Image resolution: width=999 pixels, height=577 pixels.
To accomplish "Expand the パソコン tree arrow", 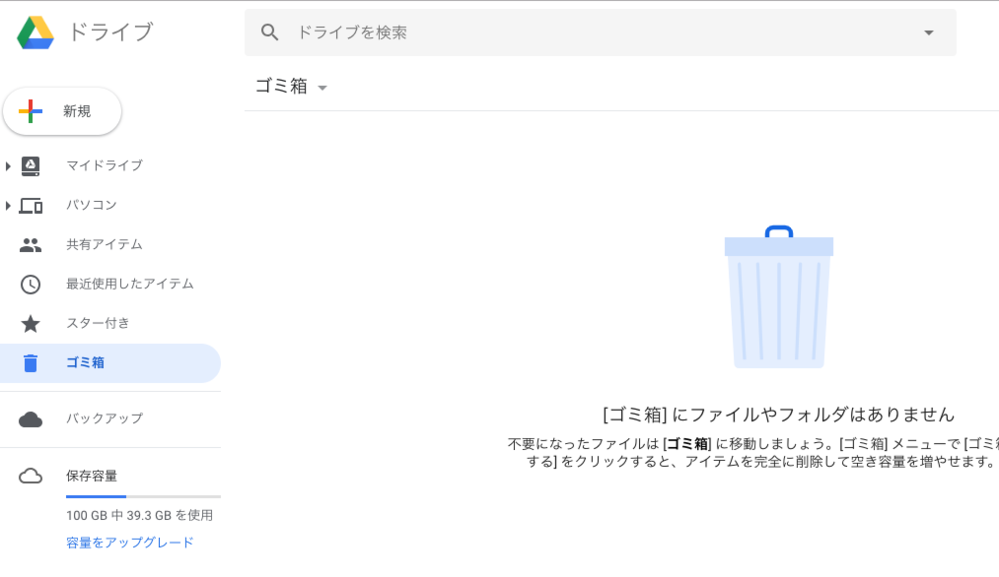I will pyautogui.click(x=8, y=206).
